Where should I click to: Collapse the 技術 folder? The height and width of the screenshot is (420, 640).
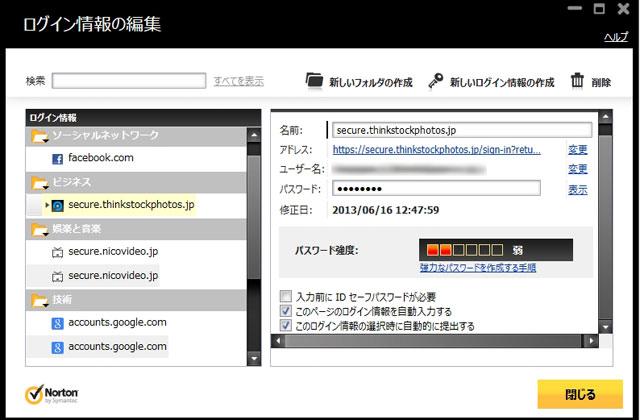40,300
